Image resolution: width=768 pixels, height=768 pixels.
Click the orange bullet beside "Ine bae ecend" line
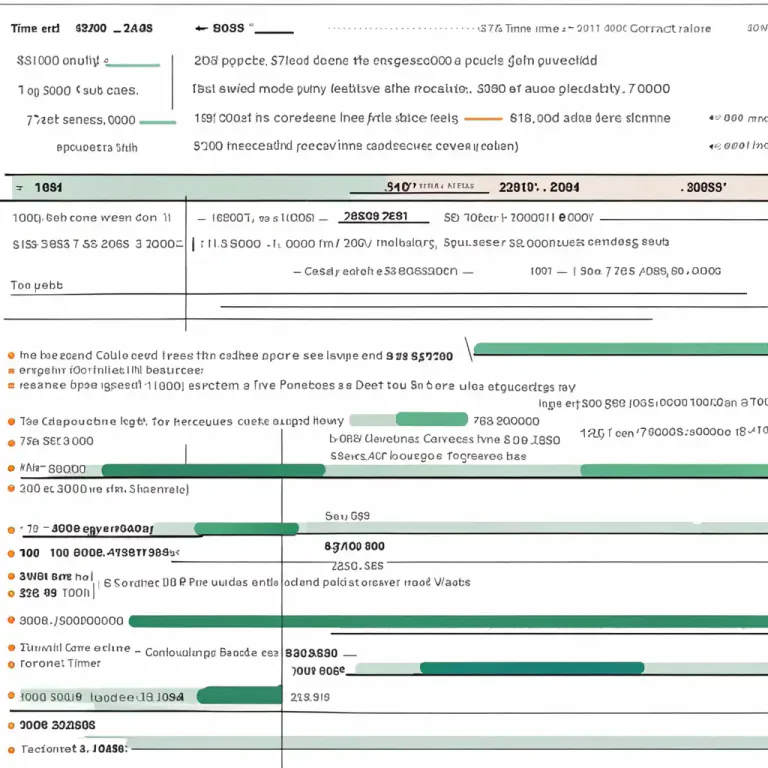[11, 356]
